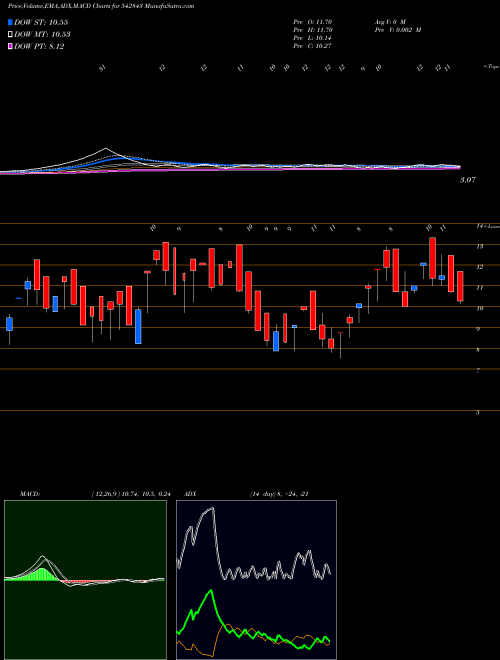Click the white ADX line peak
500x660 pixels.
click(211, 508)
